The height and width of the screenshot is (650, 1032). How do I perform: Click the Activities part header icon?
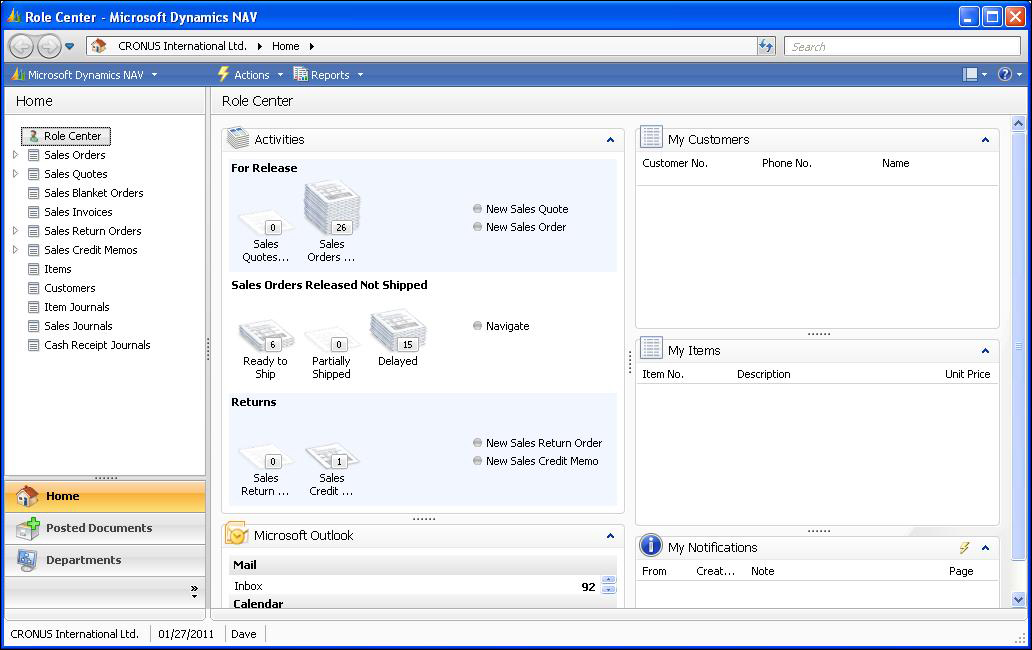238,139
